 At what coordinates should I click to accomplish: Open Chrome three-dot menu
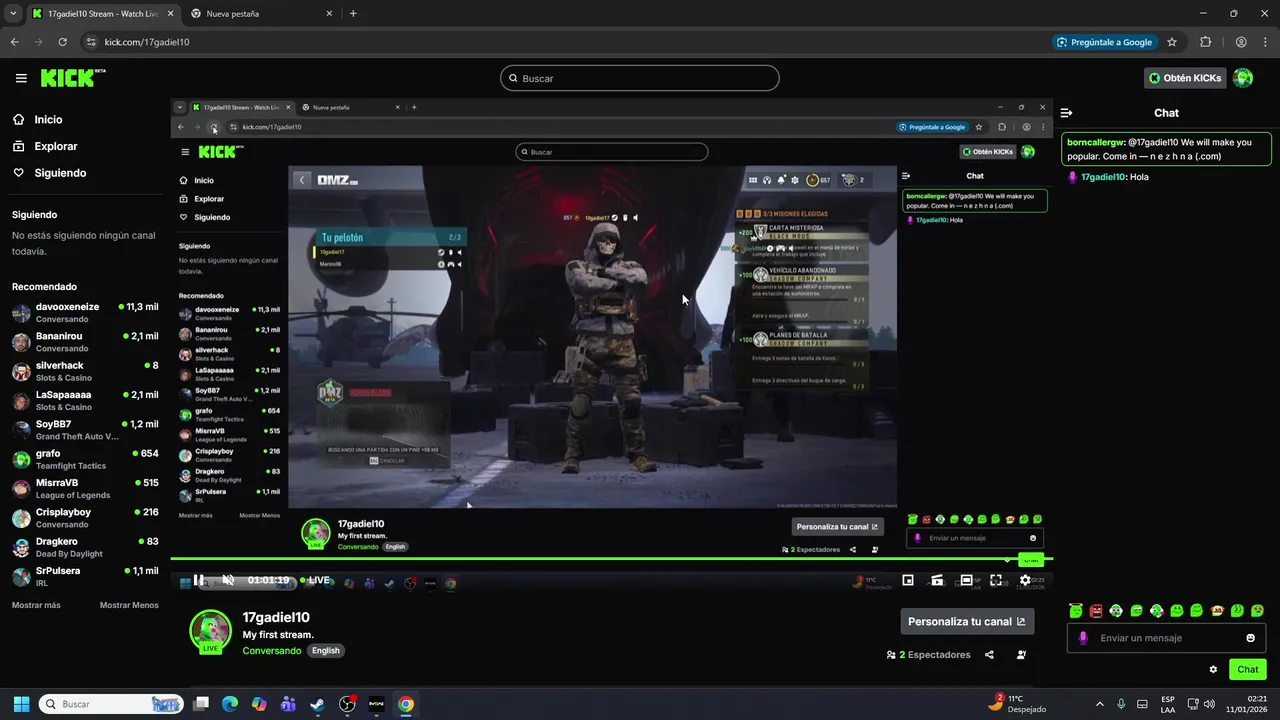pyautogui.click(x=1266, y=42)
